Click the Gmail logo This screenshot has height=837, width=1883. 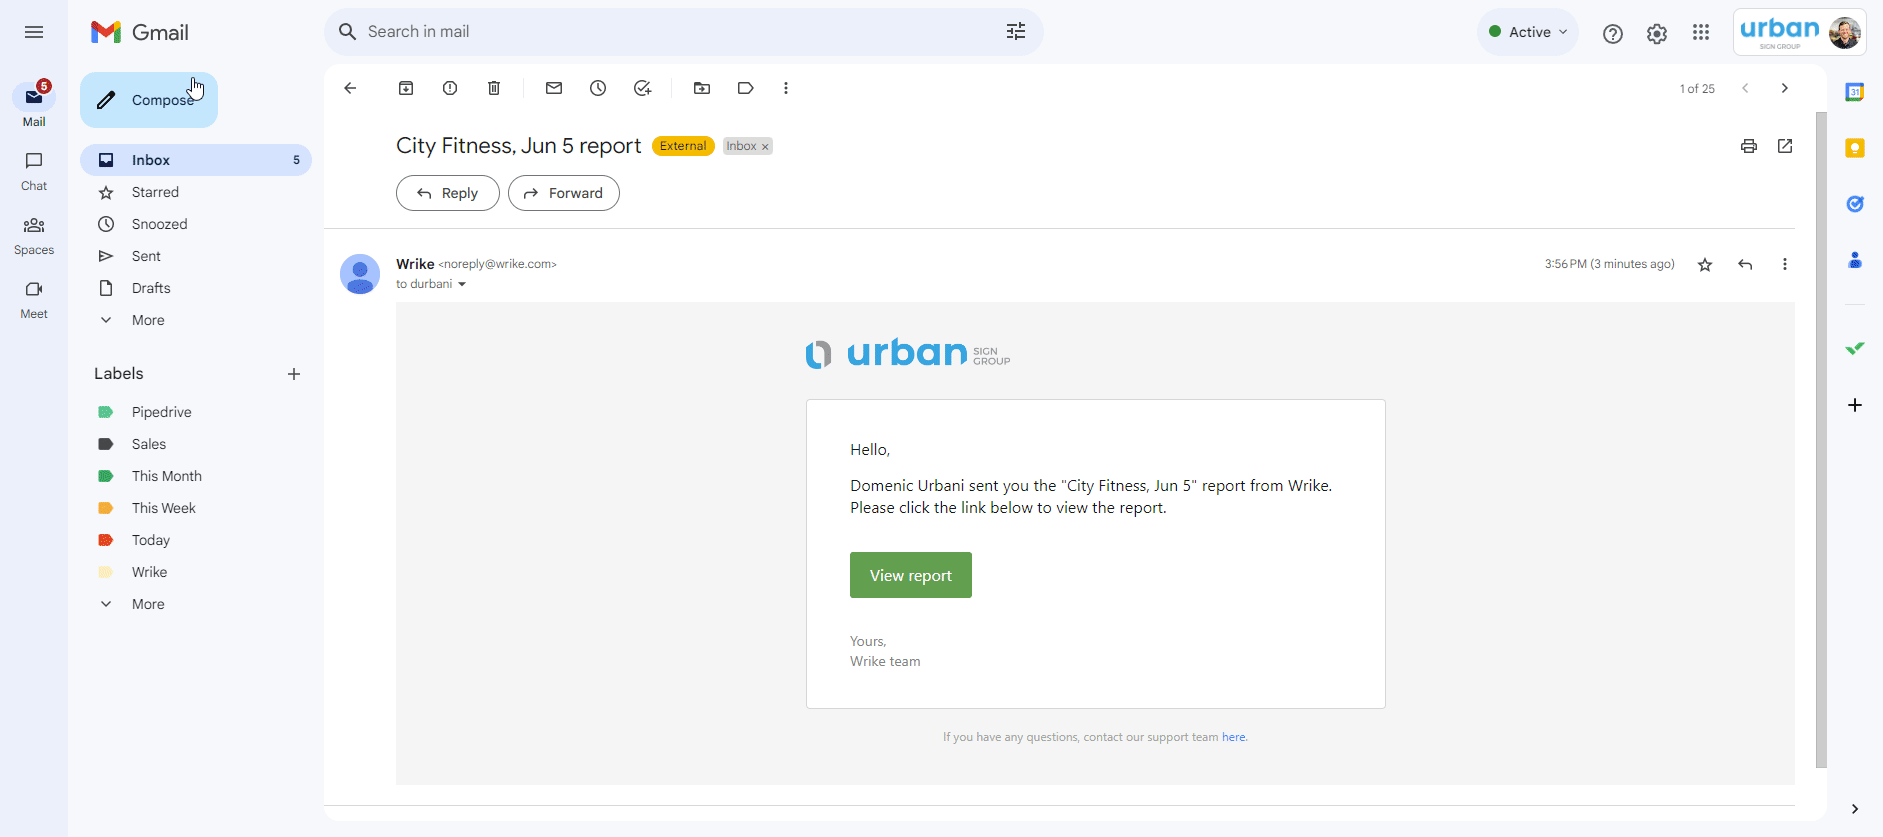click(x=140, y=32)
